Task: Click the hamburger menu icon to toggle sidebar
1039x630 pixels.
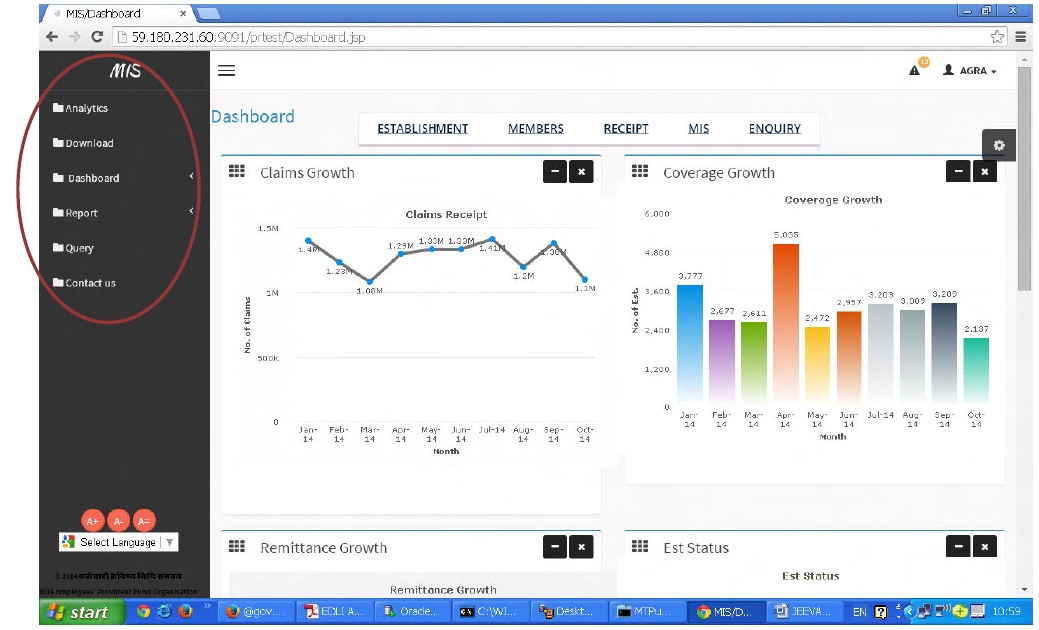Action: click(x=226, y=71)
